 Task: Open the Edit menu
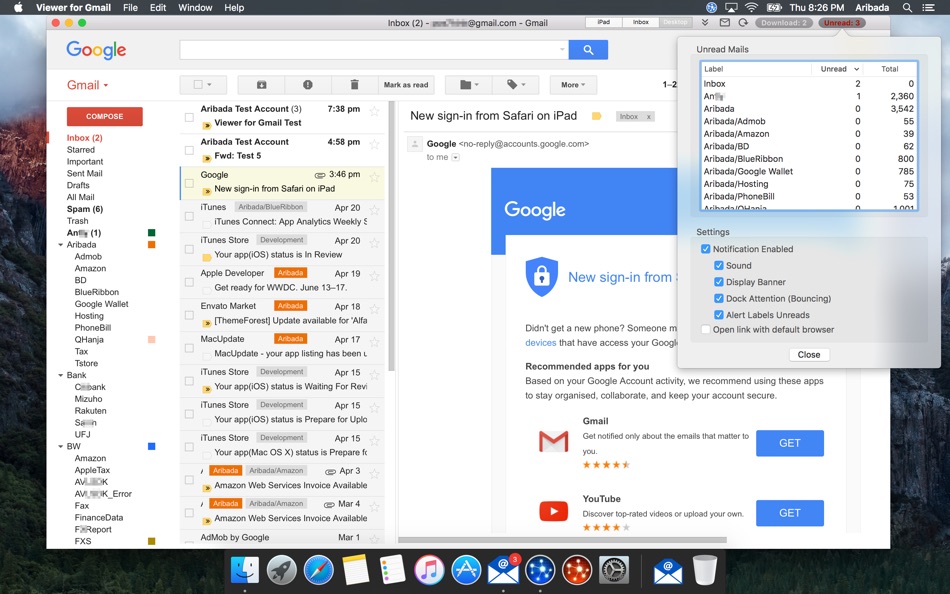(x=158, y=8)
